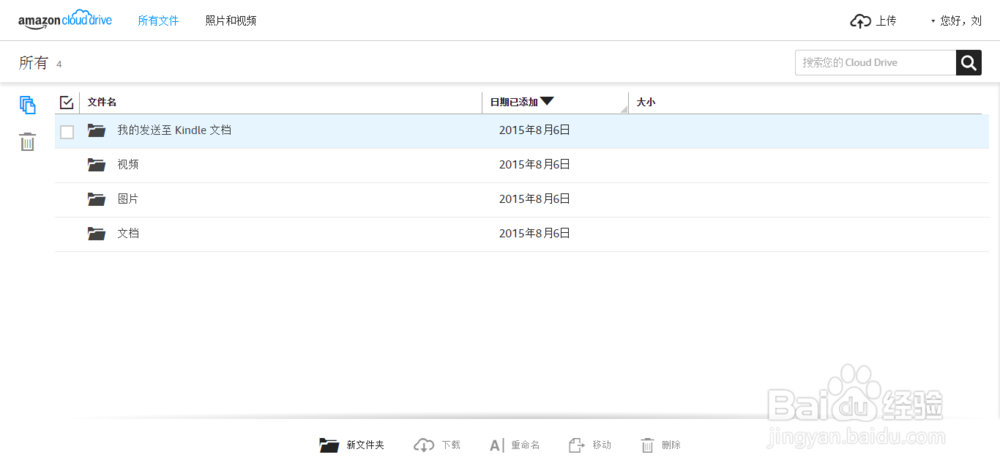Click the 文档 folder icon
The image size is (1000, 471).
click(96, 234)
